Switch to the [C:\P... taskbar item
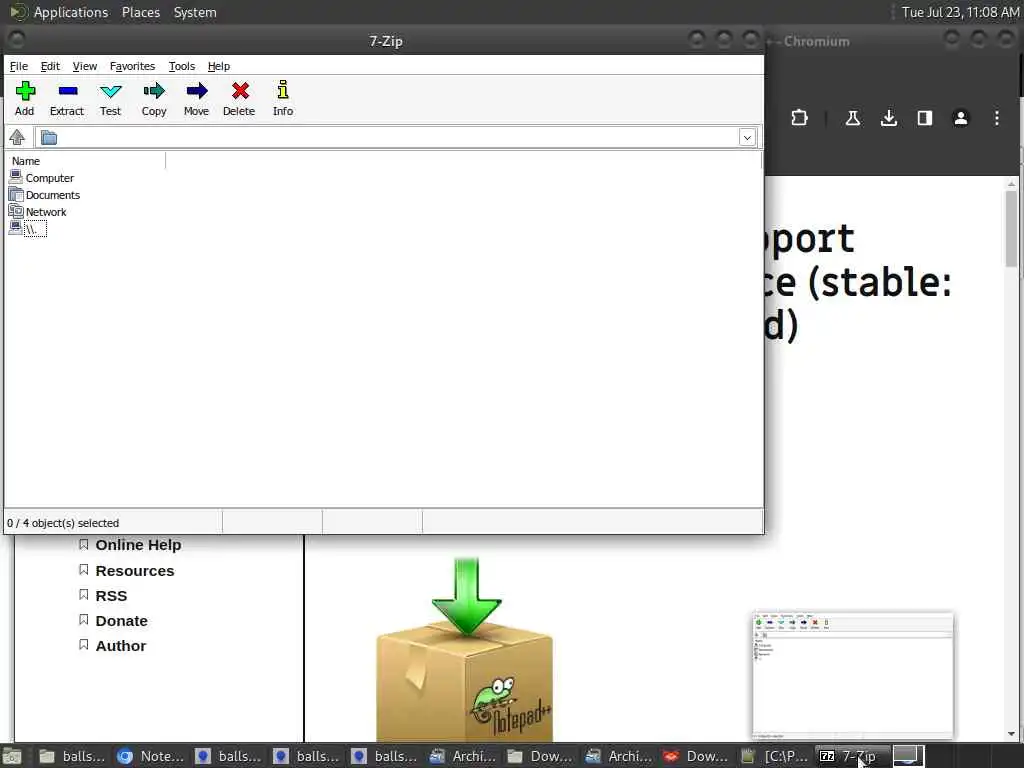This screenshot has height=768, width=1024. pyautogui.click(x=776, y=756)
